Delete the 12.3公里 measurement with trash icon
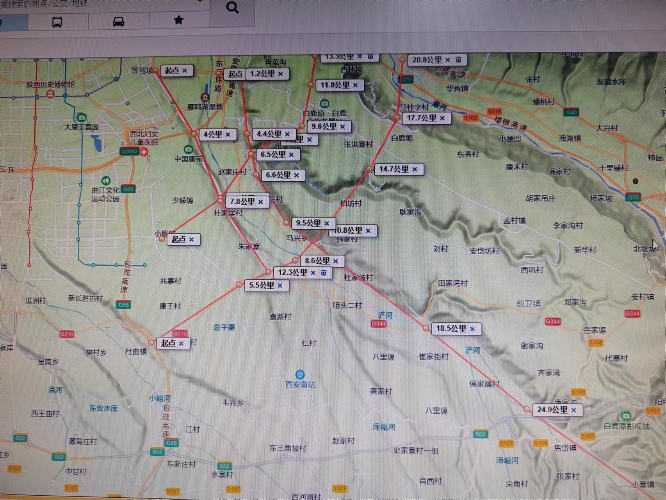Image resolution: width=666 pixels, height=500 pixels. pos(323,272)
